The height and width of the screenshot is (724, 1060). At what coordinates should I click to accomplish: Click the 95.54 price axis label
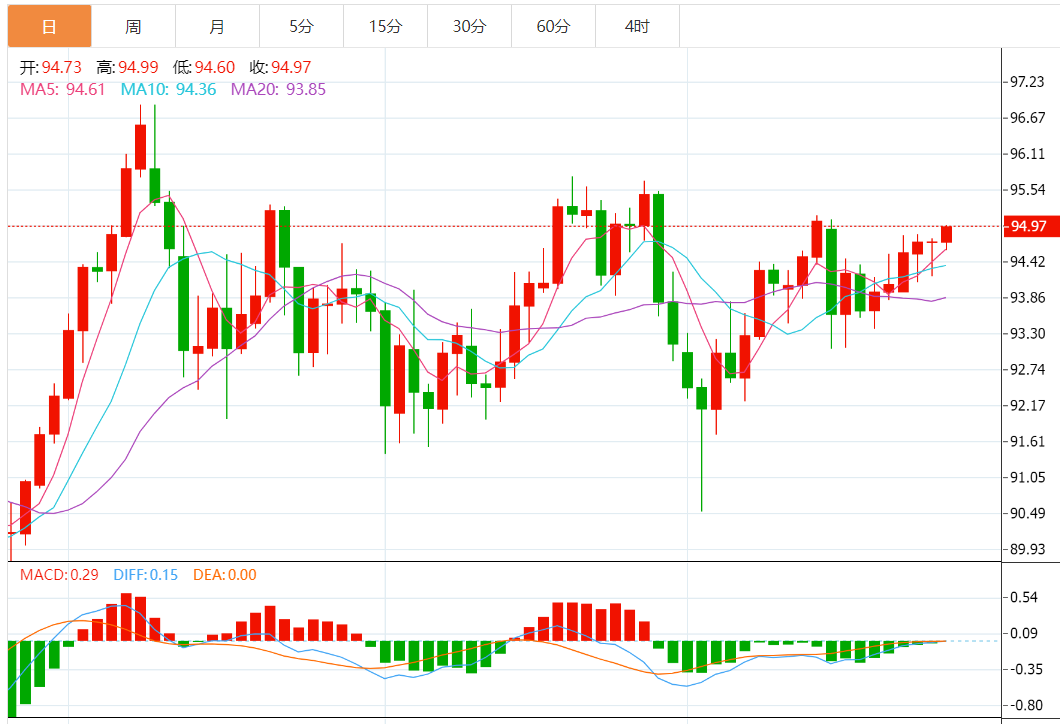(x=1027, y=189)
